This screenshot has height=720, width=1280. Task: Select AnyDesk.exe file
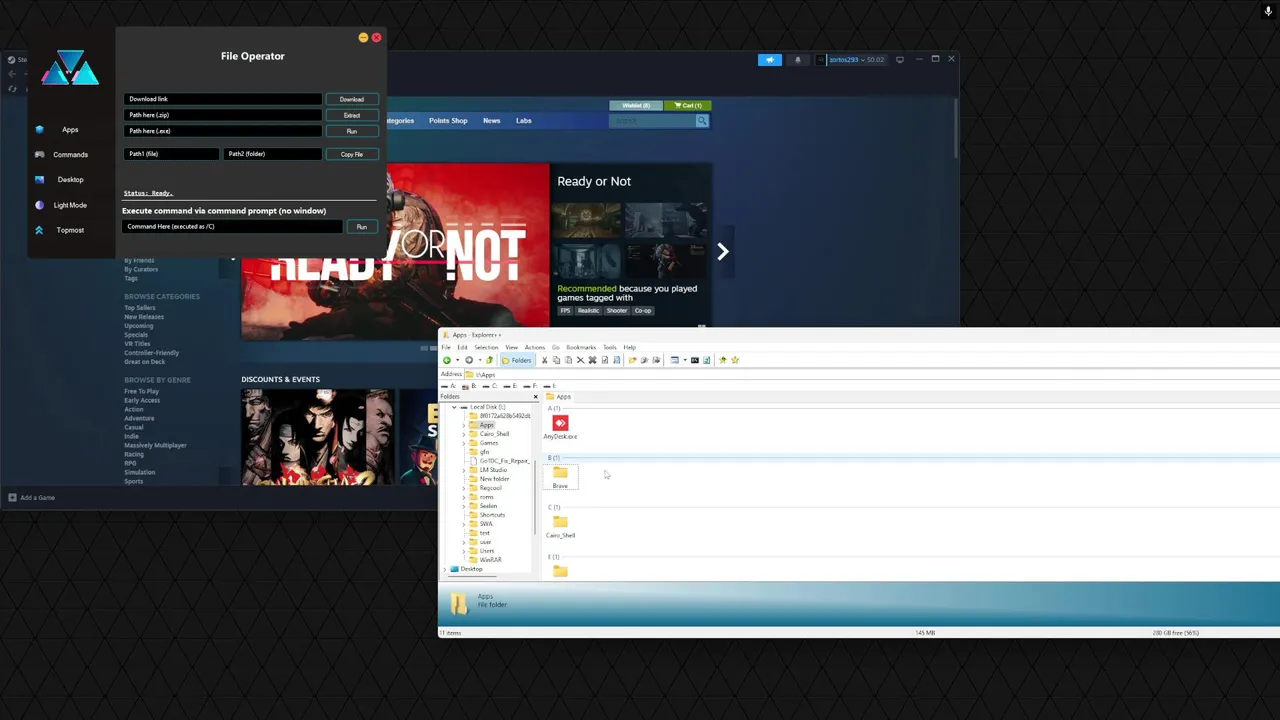coord(560,427)
